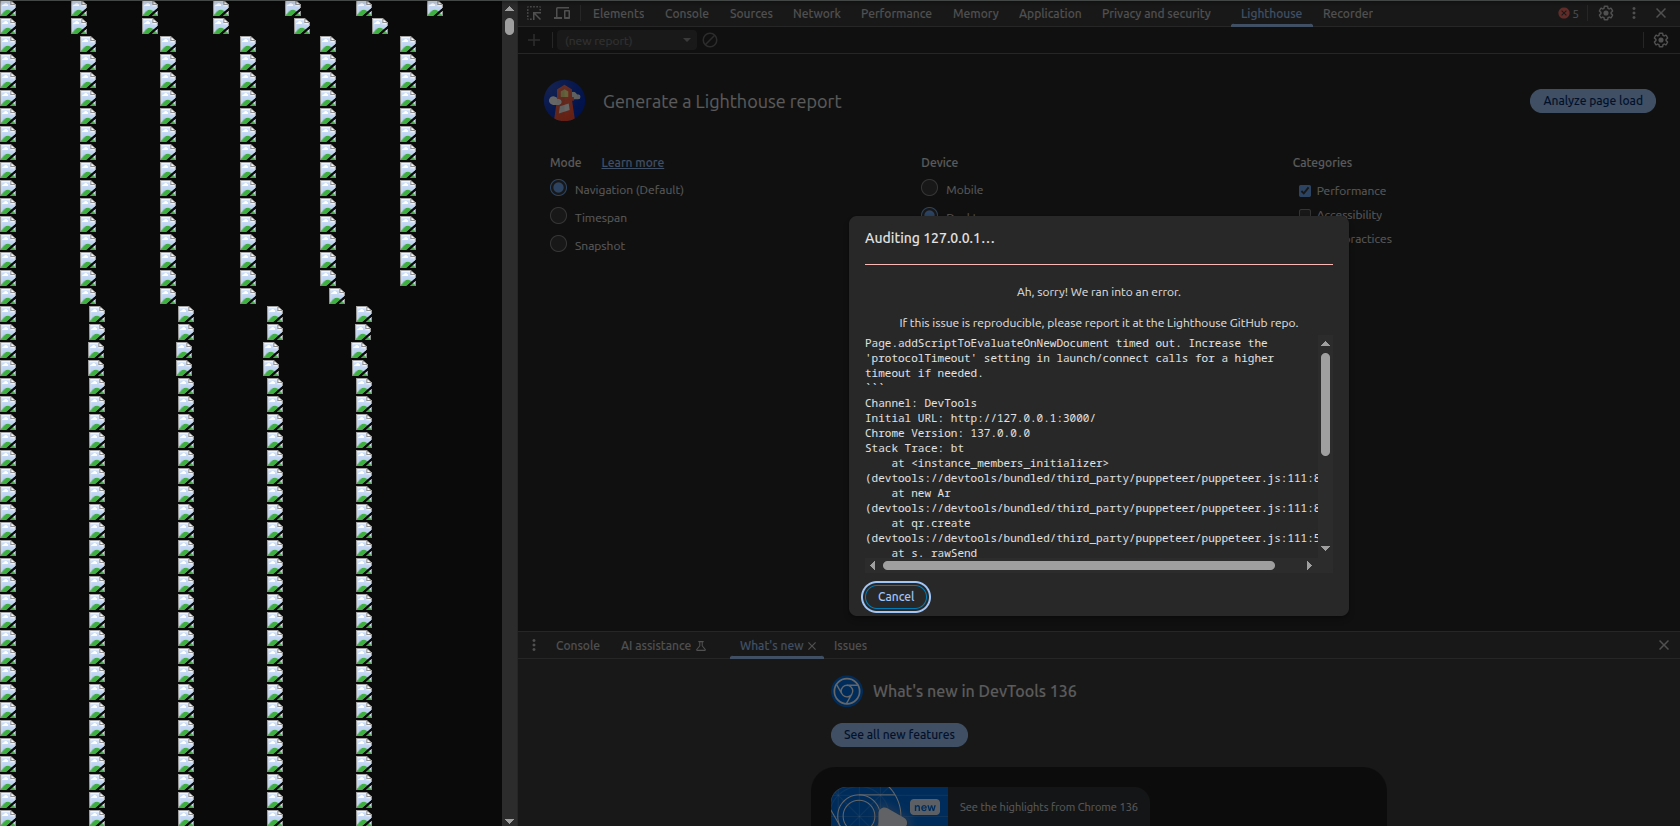Open the Network tab
Image resolution: width=1680 pixels, height=826 pixels.
[817, 13]
